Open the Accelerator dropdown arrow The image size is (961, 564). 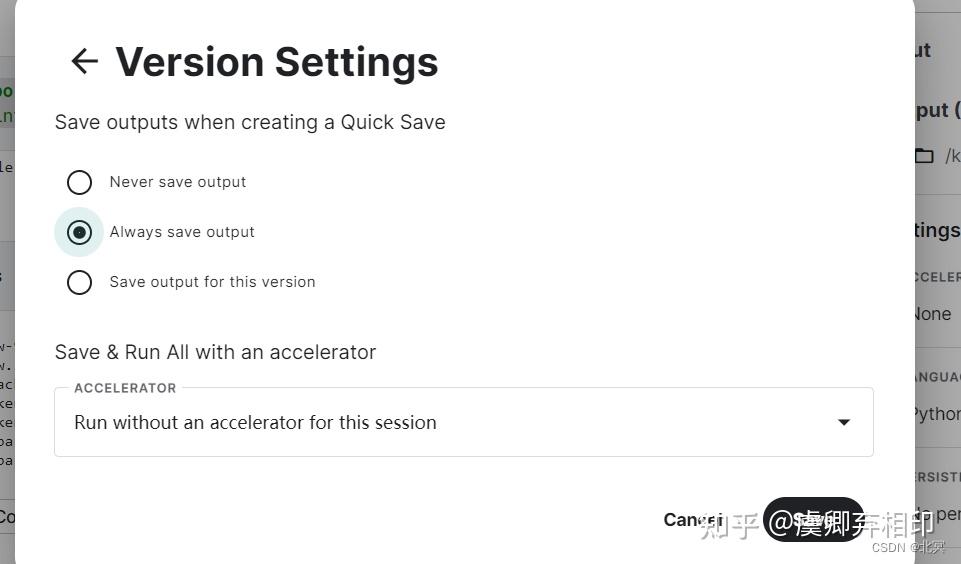(x=843, y=422)
